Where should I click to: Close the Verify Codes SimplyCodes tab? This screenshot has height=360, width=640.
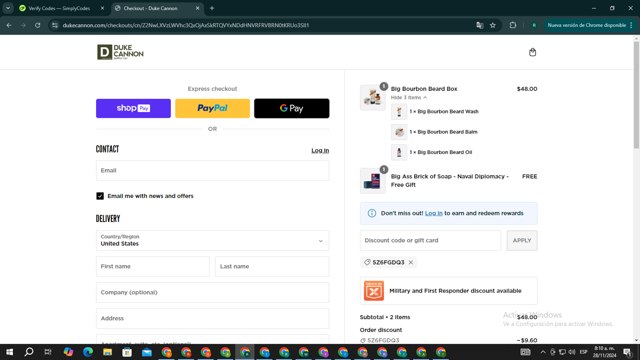coord(102,8)
